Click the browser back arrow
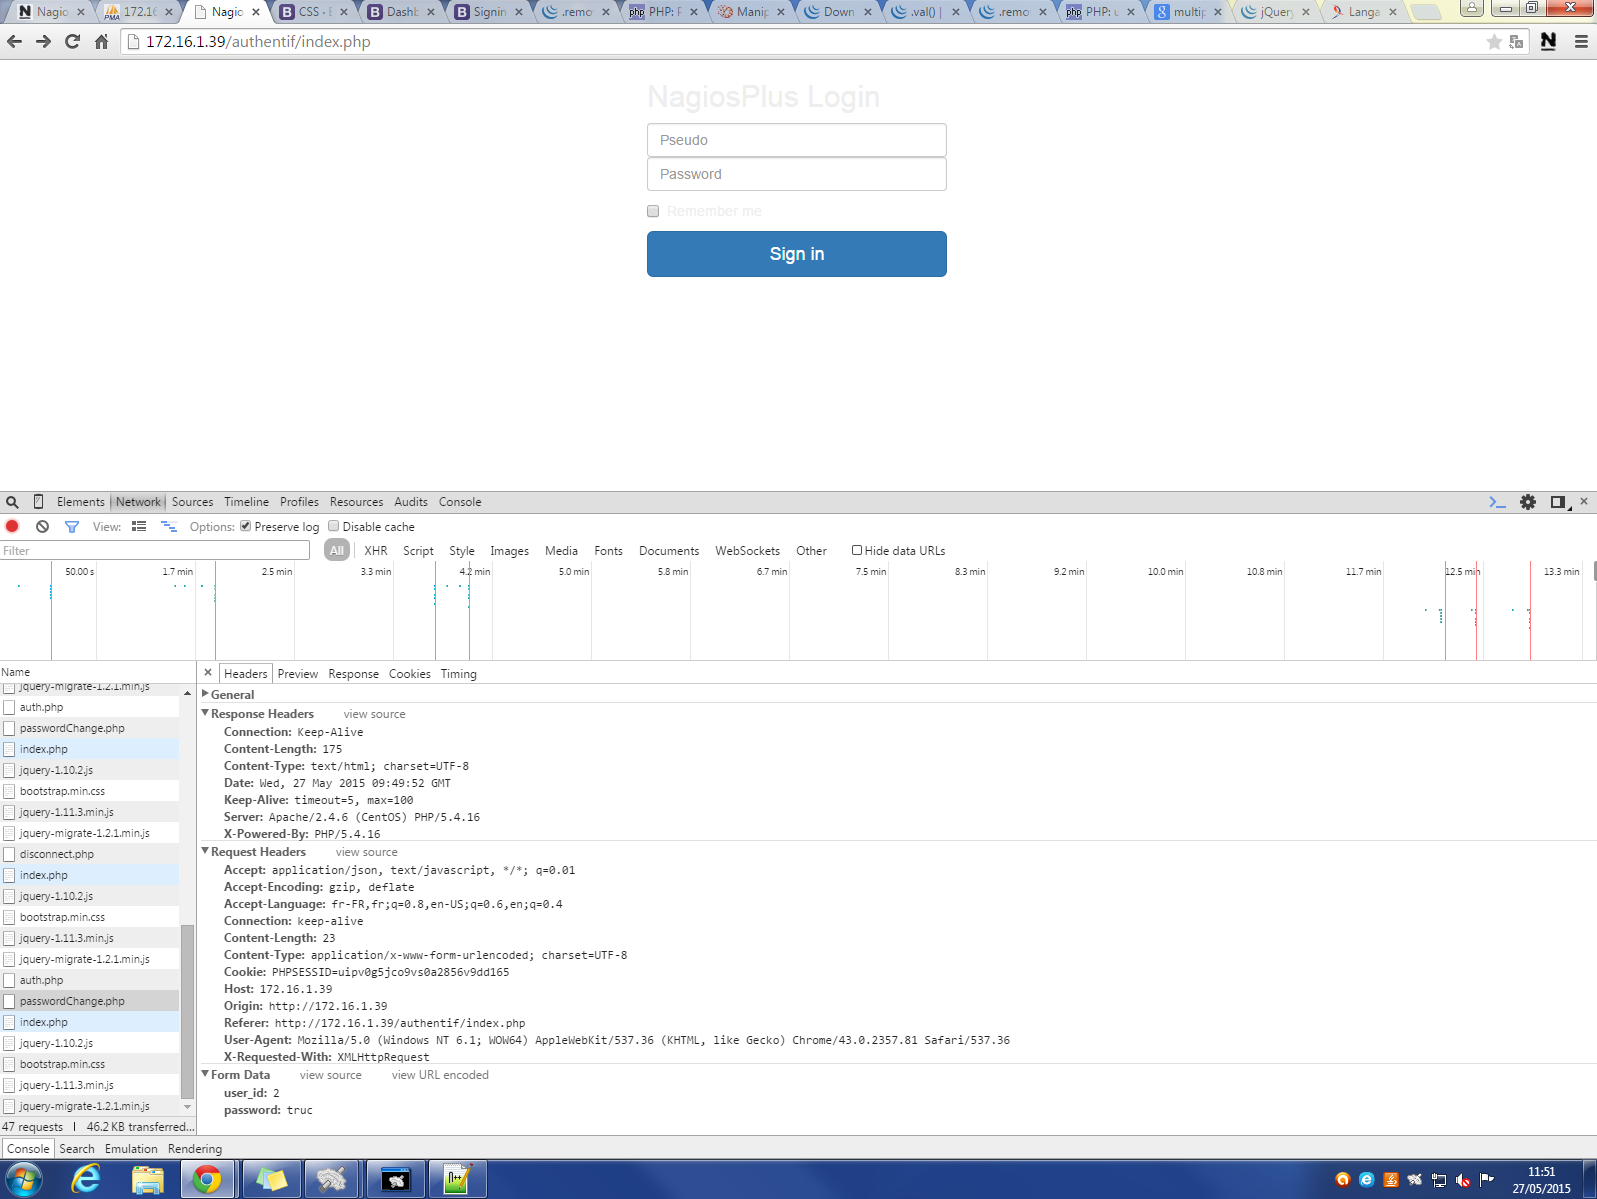Image resolution: width=1597 pixels, height=1199 pixels. [14, 42]
